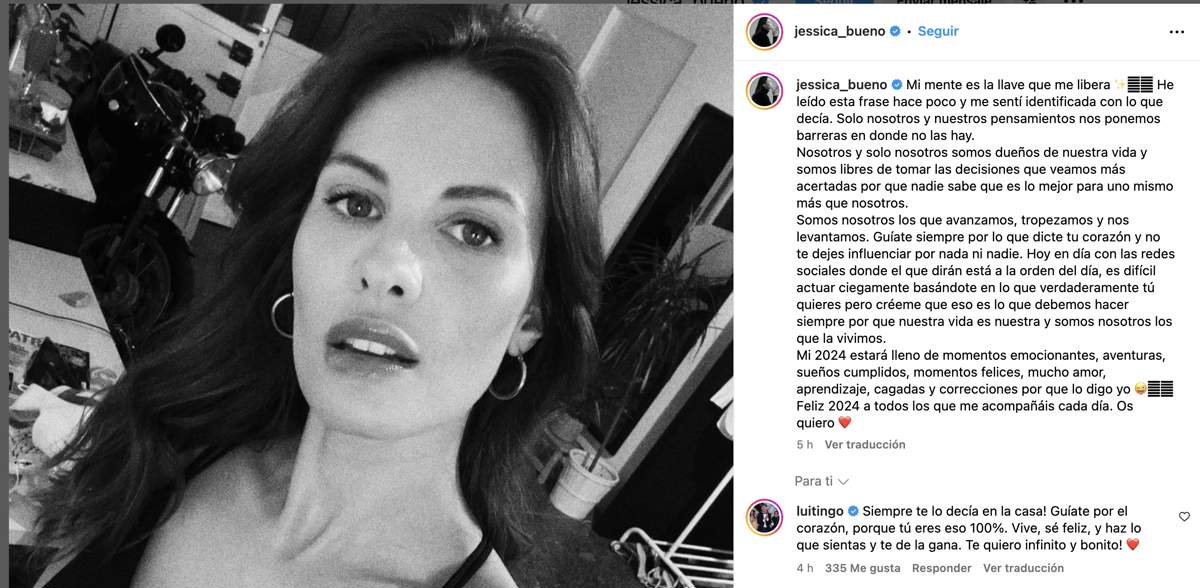The height and width of the screenshot is (588, 1200).
Task: Click the verified badge beside header username
Action: [x=895, y=31]
